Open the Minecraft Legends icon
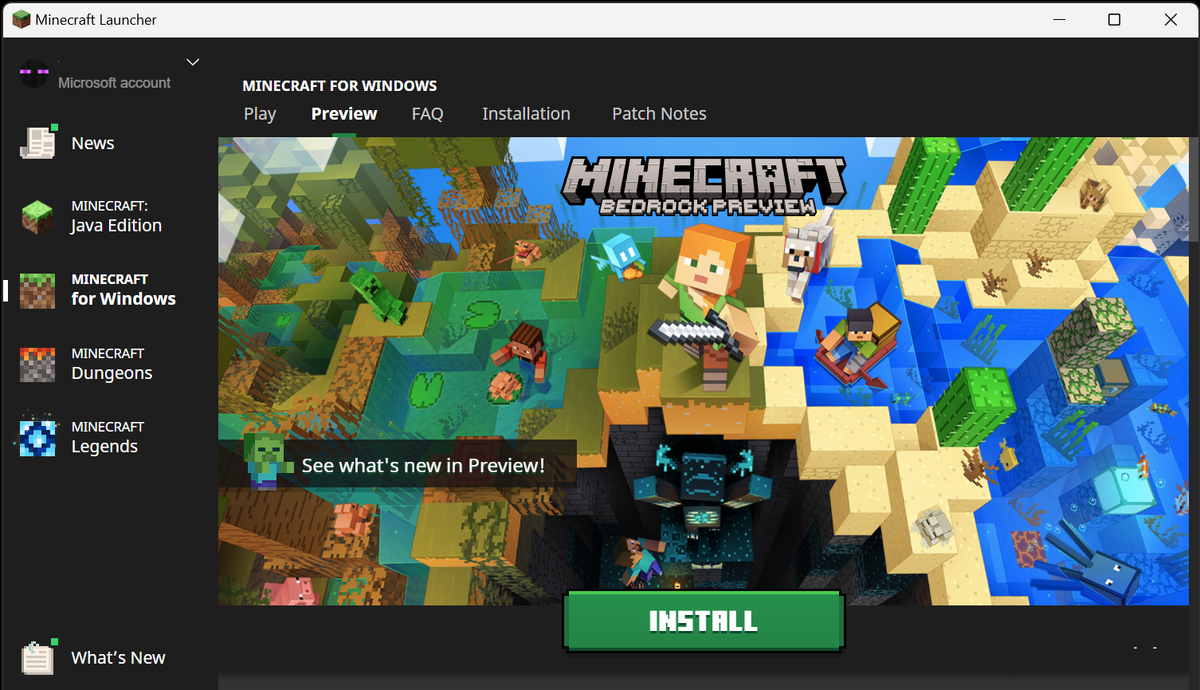 (38, 438)
